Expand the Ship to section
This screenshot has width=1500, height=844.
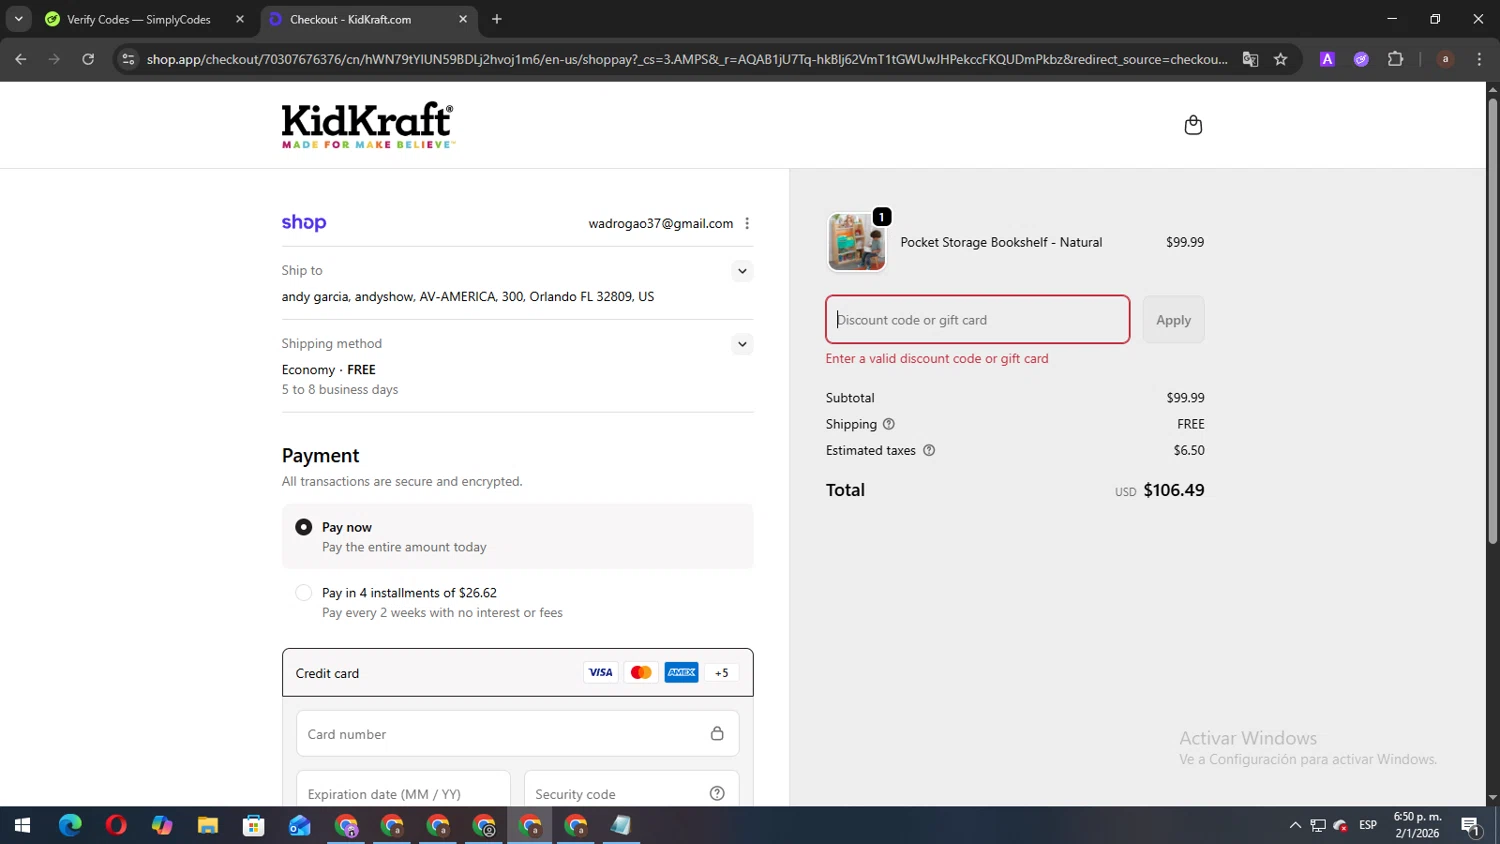click(742, 271)
